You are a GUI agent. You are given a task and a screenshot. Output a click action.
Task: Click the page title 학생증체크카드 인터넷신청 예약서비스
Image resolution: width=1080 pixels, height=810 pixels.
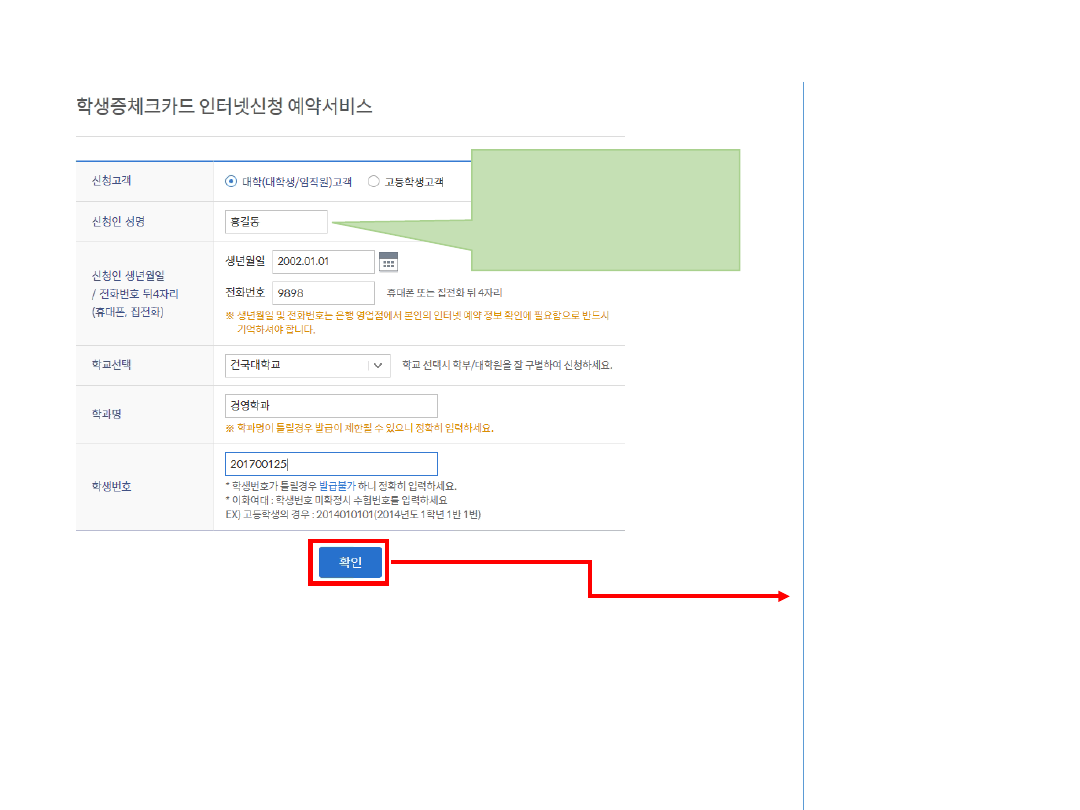coord(224,106)
